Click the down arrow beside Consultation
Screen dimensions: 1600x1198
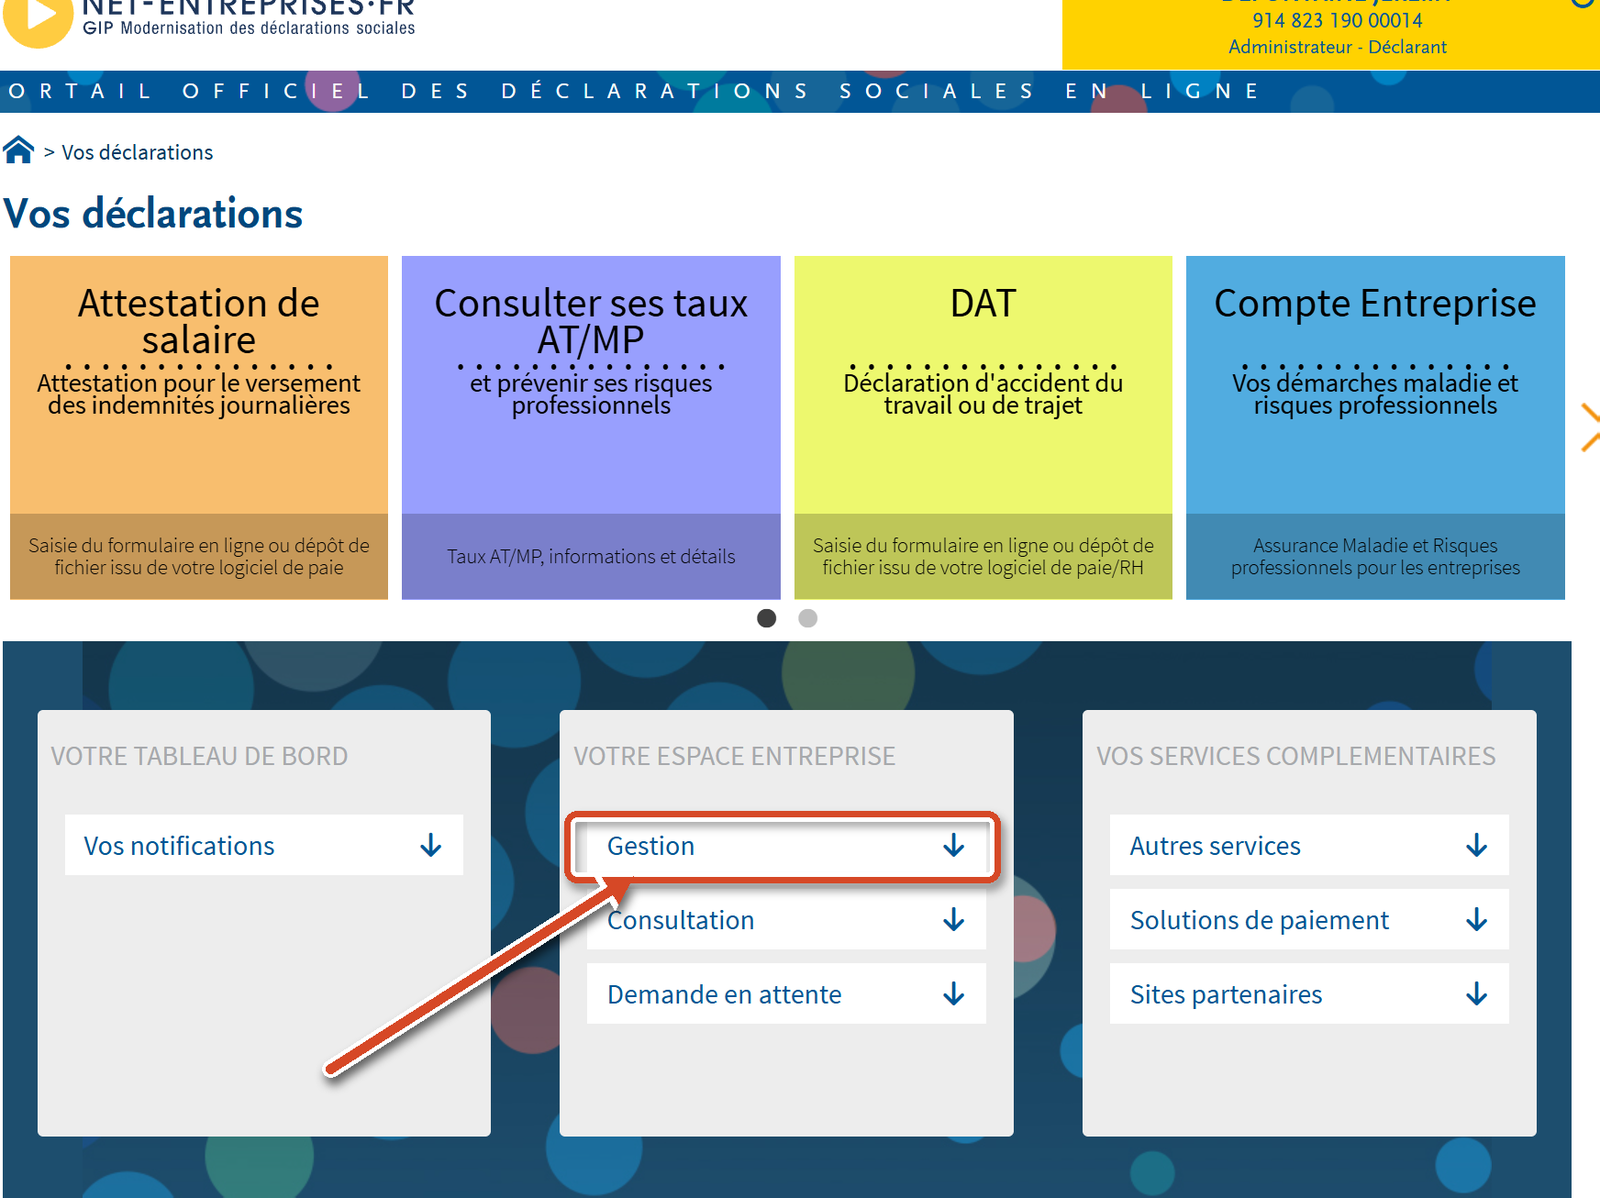tap(954, 920)
